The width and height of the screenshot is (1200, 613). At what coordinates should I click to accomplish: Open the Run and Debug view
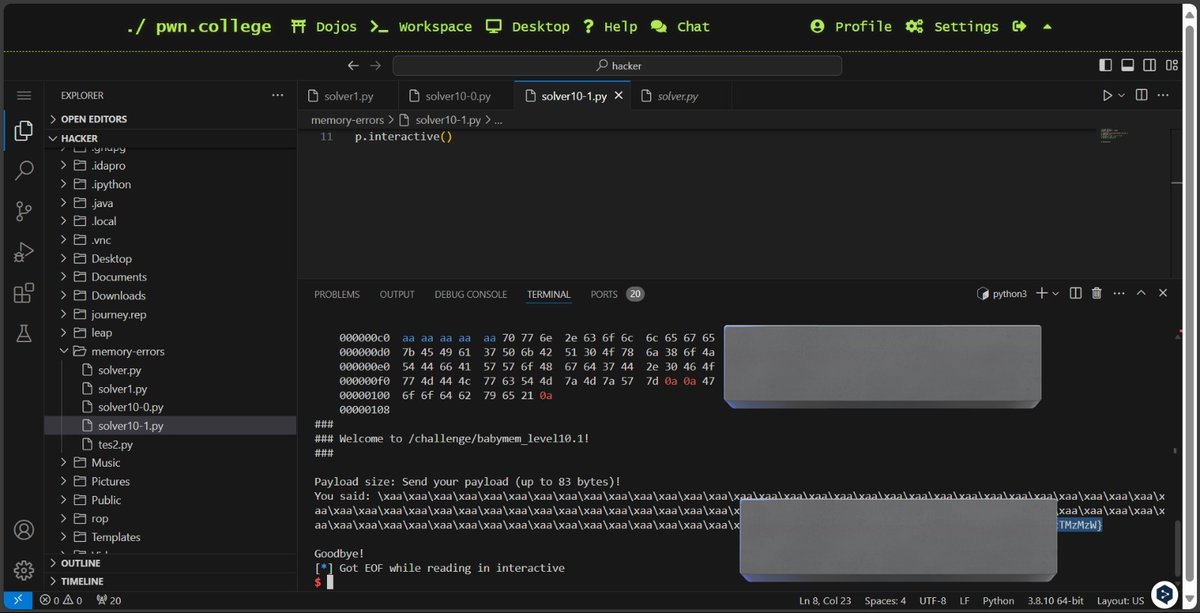point(24,252)
